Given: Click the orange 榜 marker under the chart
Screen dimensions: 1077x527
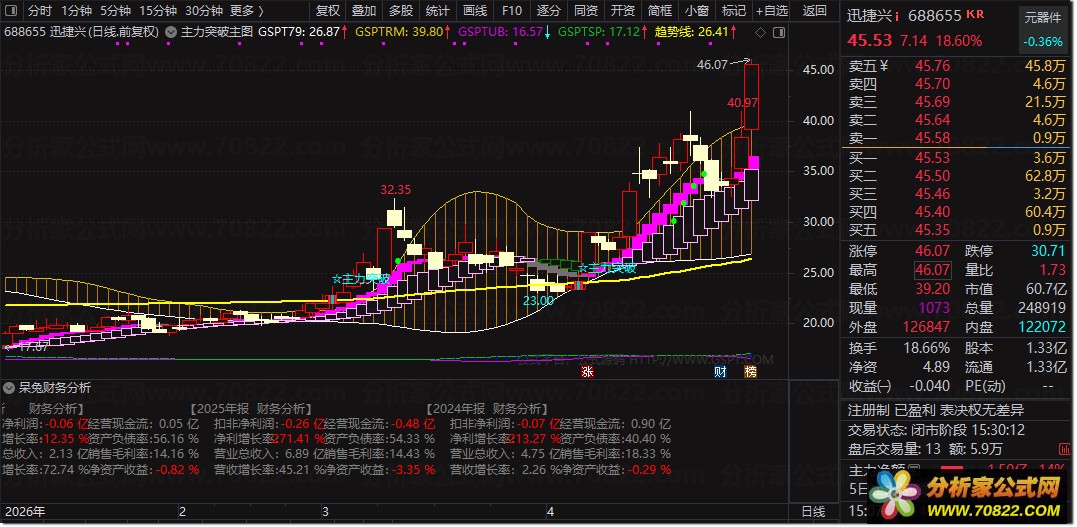Looking at the screenshot, I should (751, 372).
